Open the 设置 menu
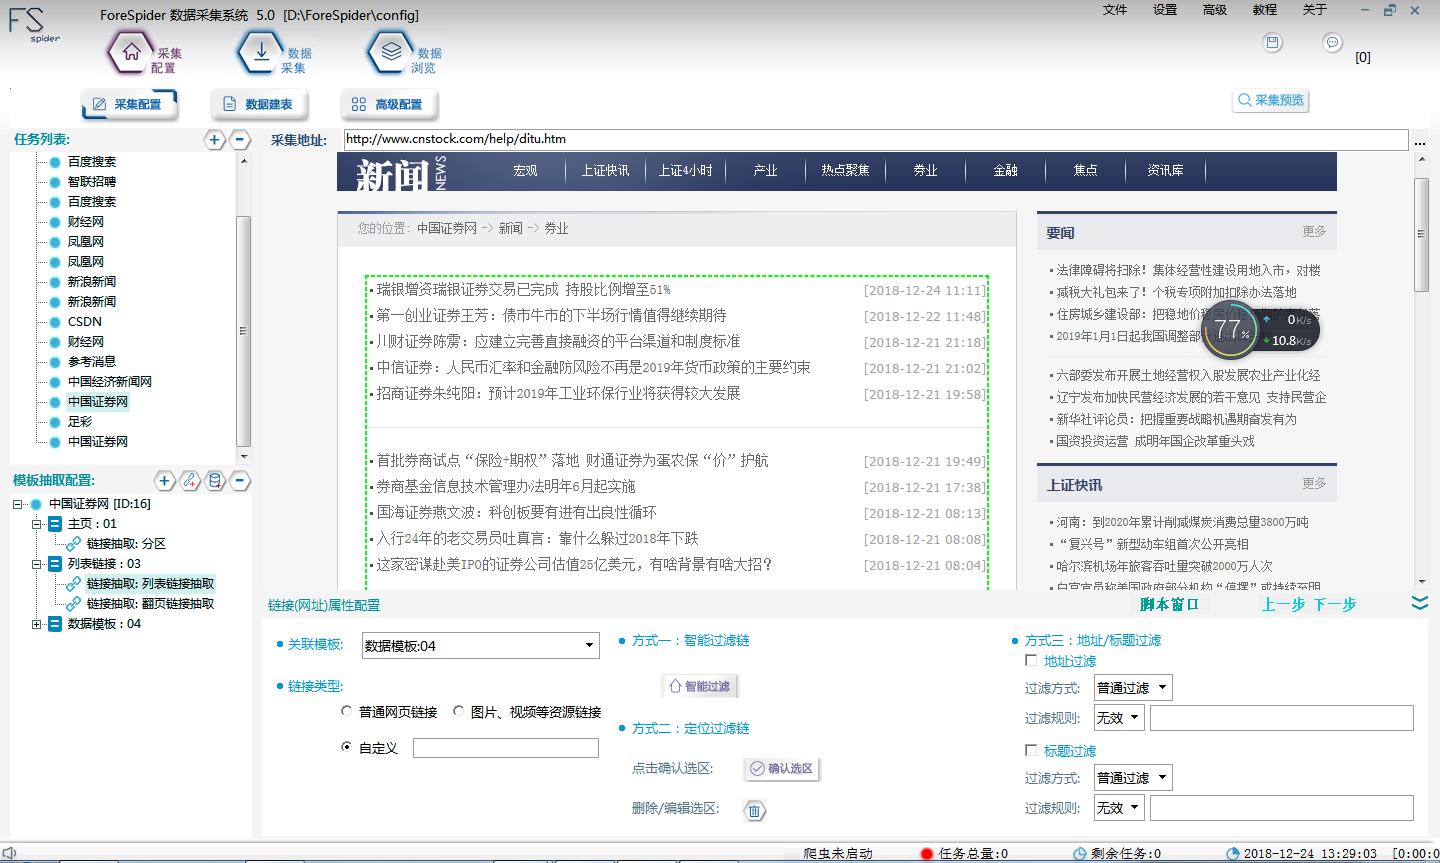1440x863 pixels. pos(1164,10)
